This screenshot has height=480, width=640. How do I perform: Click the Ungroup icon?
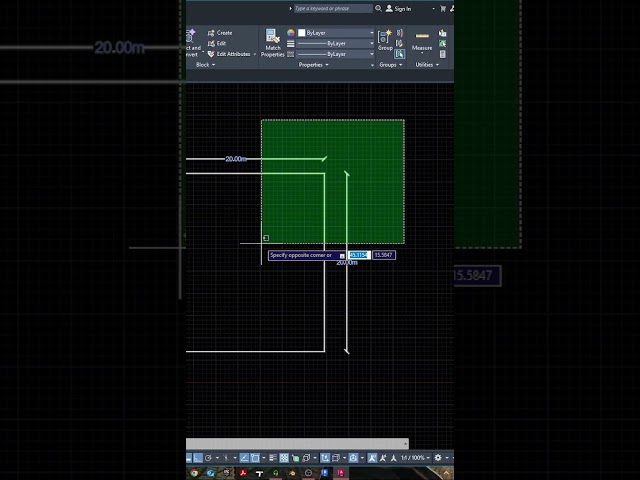(400, 33)
